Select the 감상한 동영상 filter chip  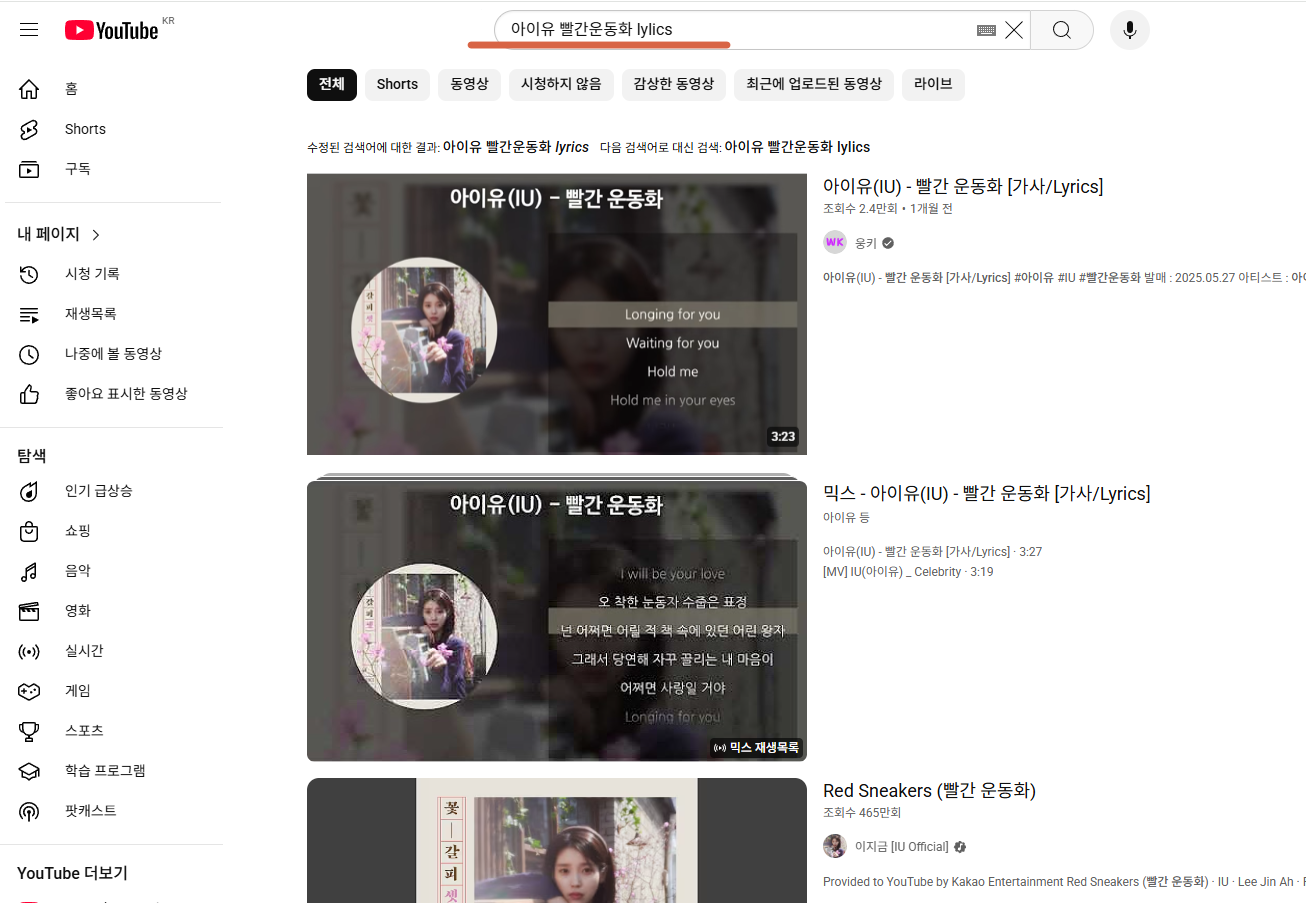click(674, 84)
